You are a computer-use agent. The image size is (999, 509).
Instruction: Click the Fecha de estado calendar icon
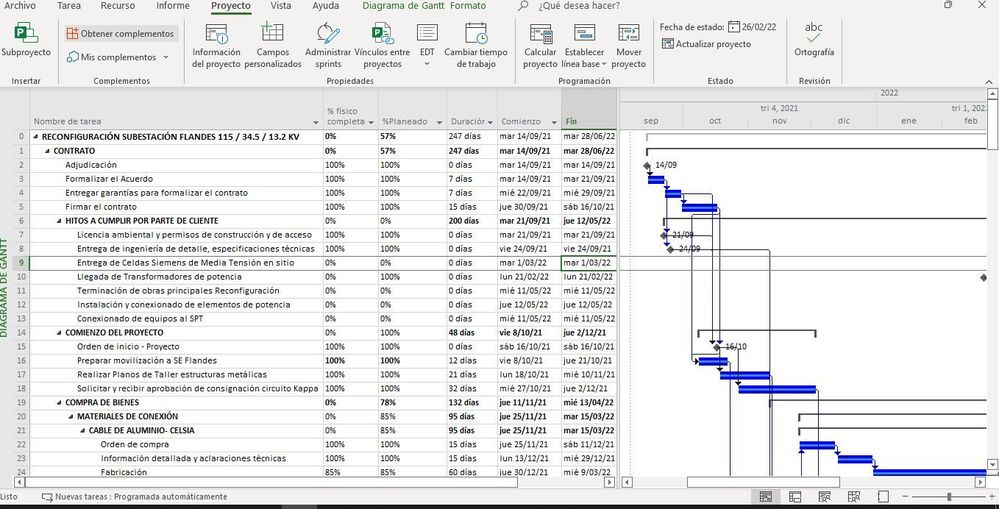pos(734,27)
